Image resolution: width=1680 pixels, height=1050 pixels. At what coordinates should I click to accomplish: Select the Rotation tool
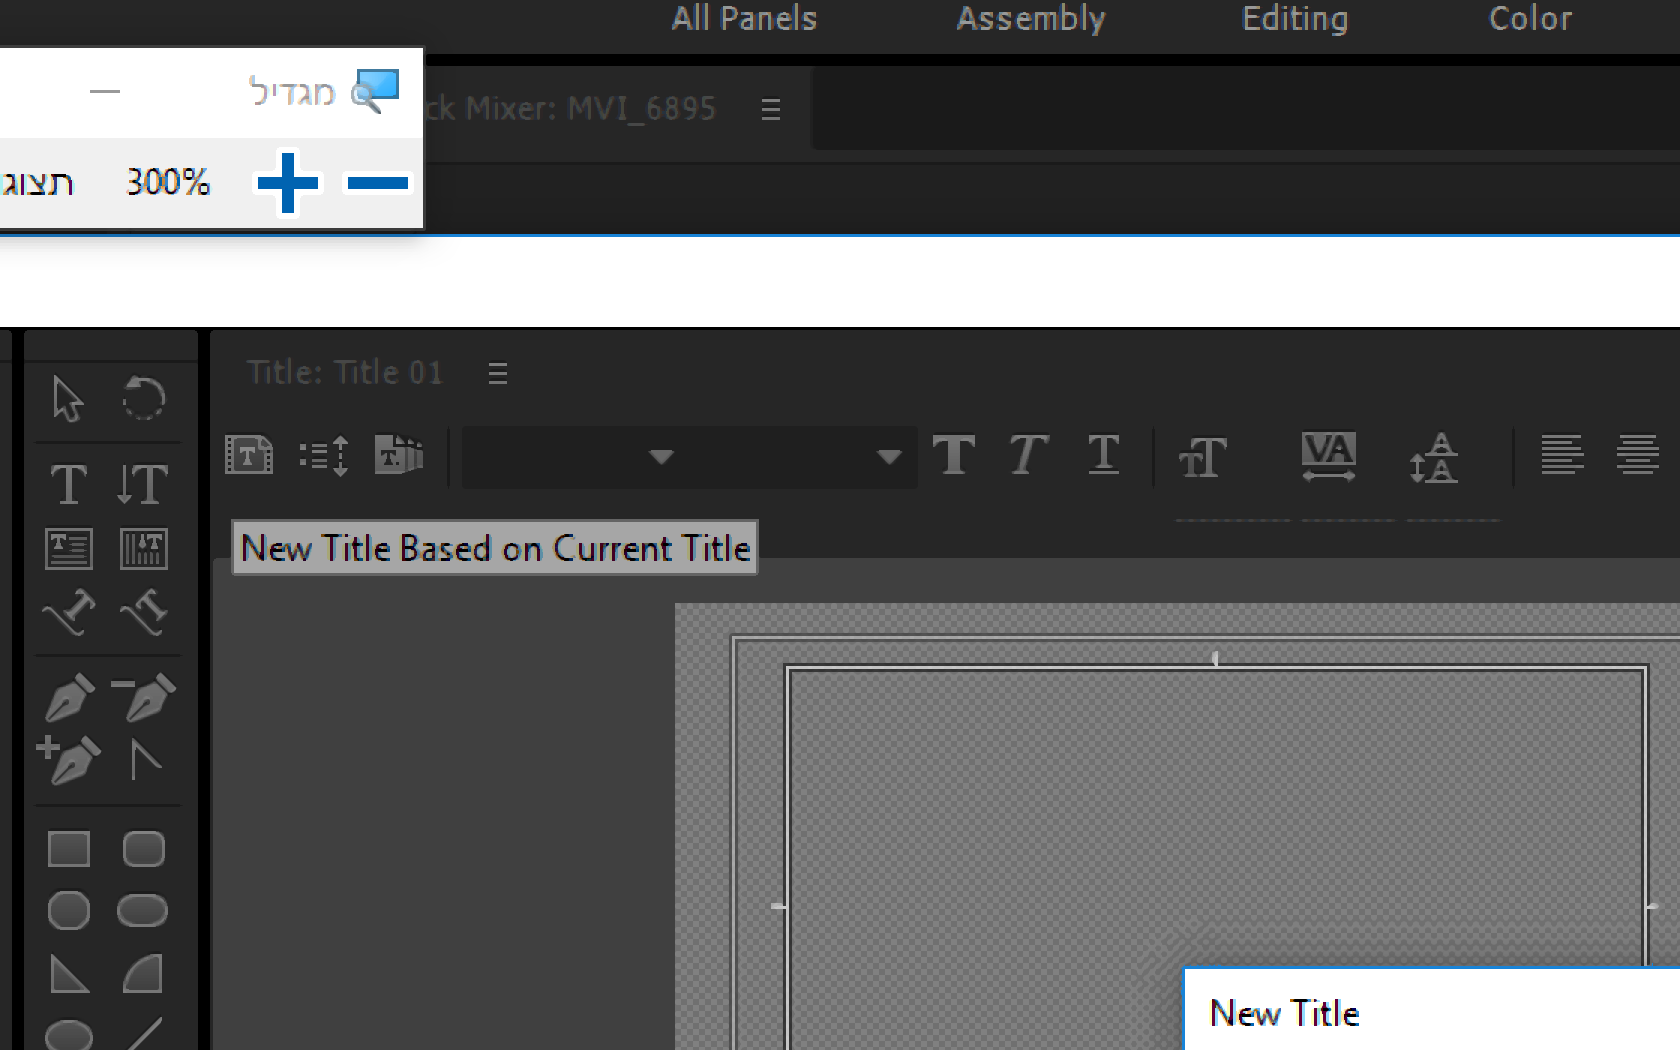(x=143, y=399)
